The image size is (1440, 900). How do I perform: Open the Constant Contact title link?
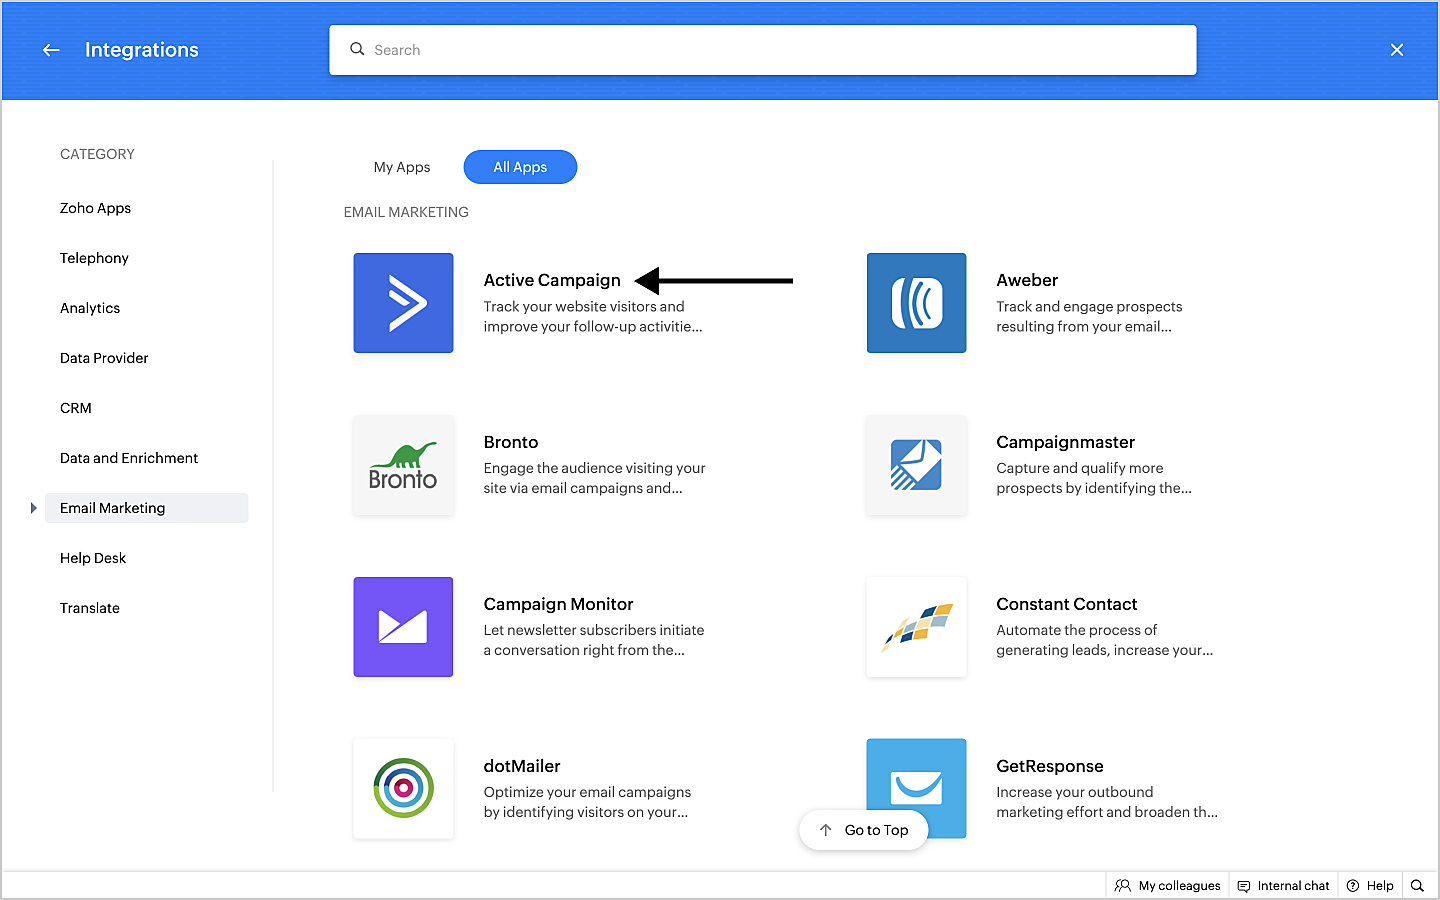pyautogui.click(x=1067, y=604)
